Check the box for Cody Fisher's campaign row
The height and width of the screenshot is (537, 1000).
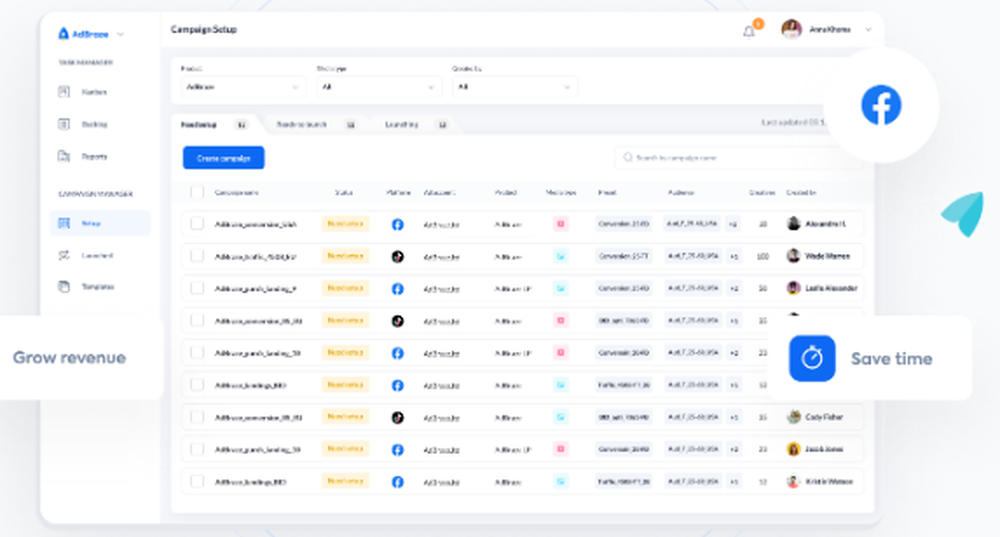tap(197, 417)
